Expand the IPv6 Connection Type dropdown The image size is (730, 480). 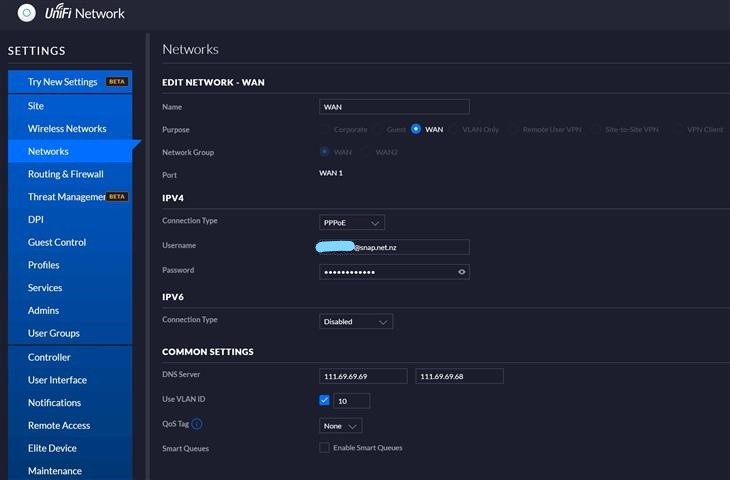coord(357,321)
